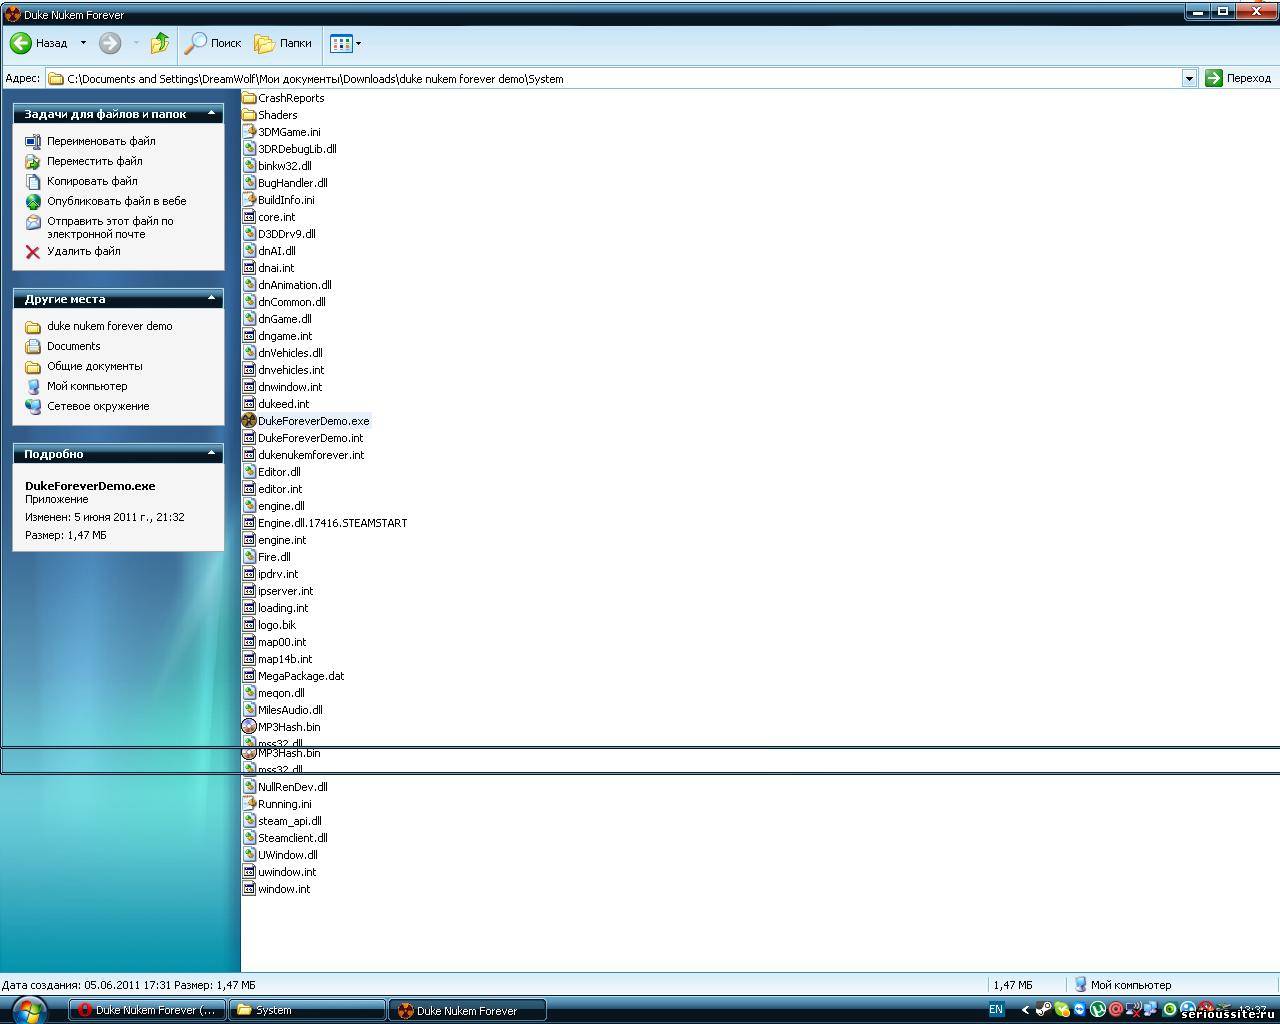This screenshot has width=1280, height=1024.
Task: Open Общие документы shared documents link
Action: (x=95, y=366)
